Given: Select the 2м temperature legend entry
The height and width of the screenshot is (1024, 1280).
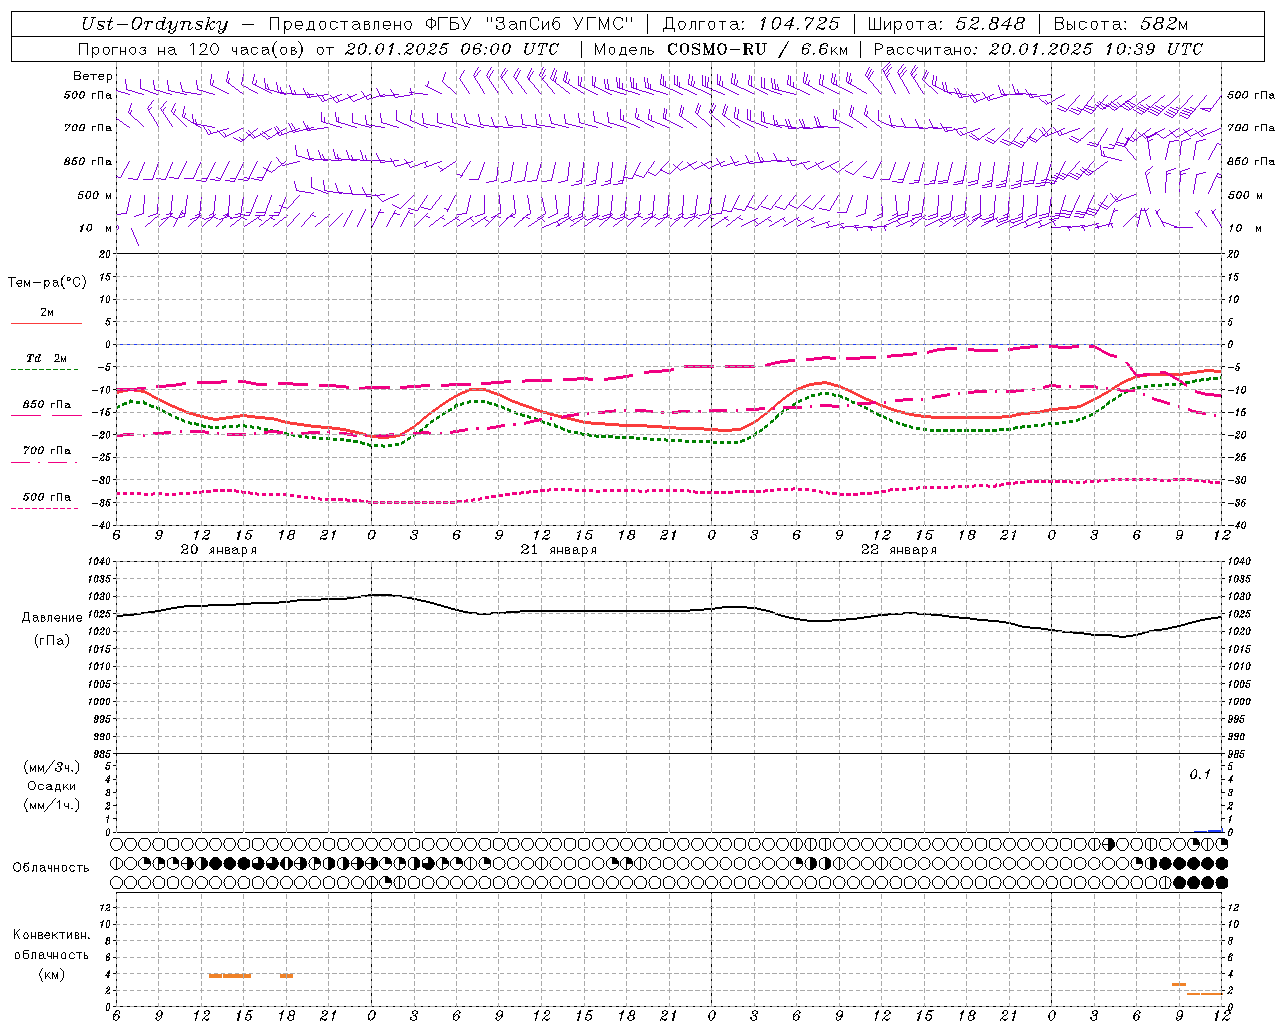Looking at the screenshot, I should tap(47, 313).
